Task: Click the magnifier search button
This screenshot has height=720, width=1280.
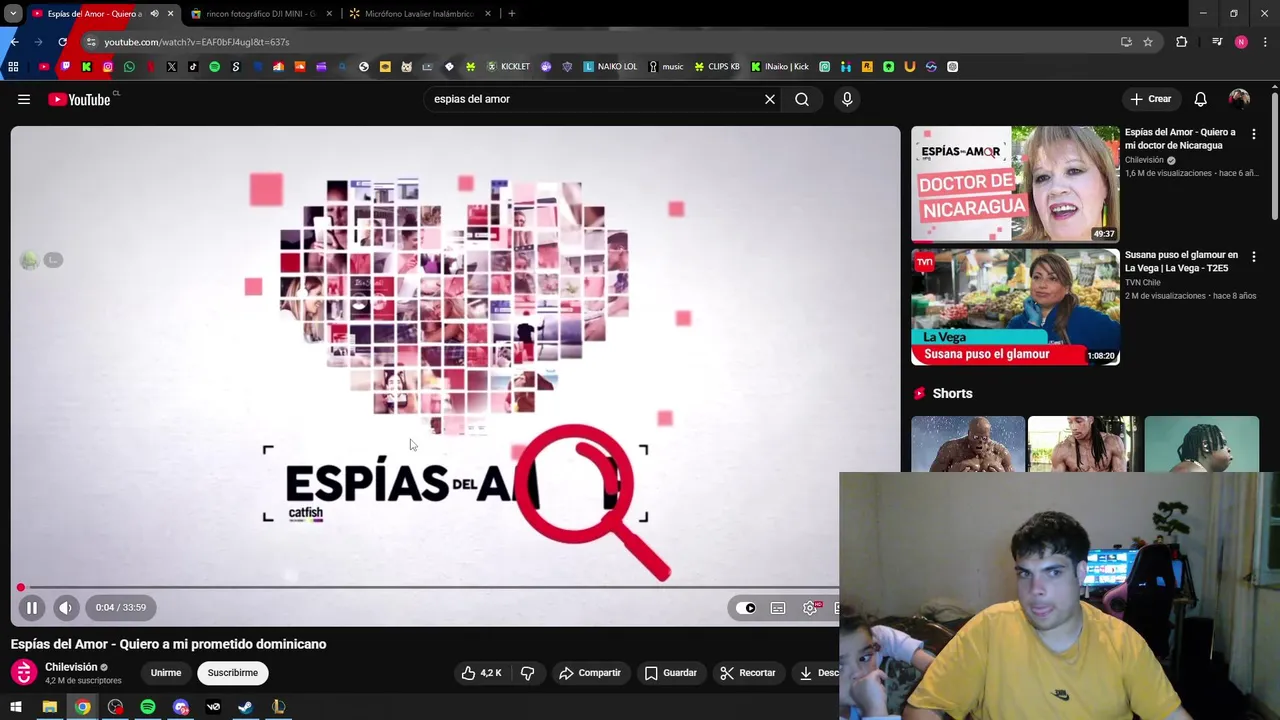Action: (802, 99)
